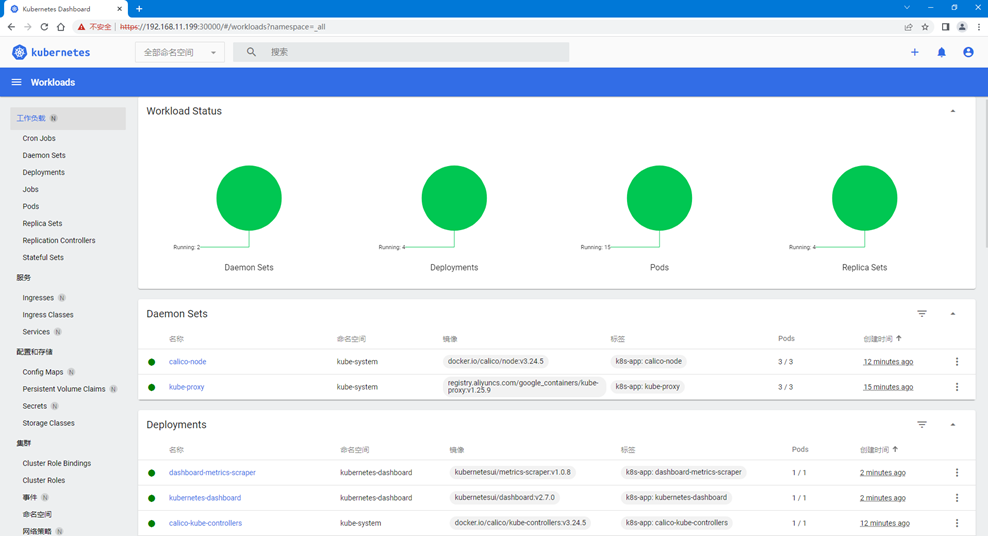Open the dashboard-metrics-scraper deployment link
Image resolution: width=988 pixels, height=536 pixels.
pos(212,472)
